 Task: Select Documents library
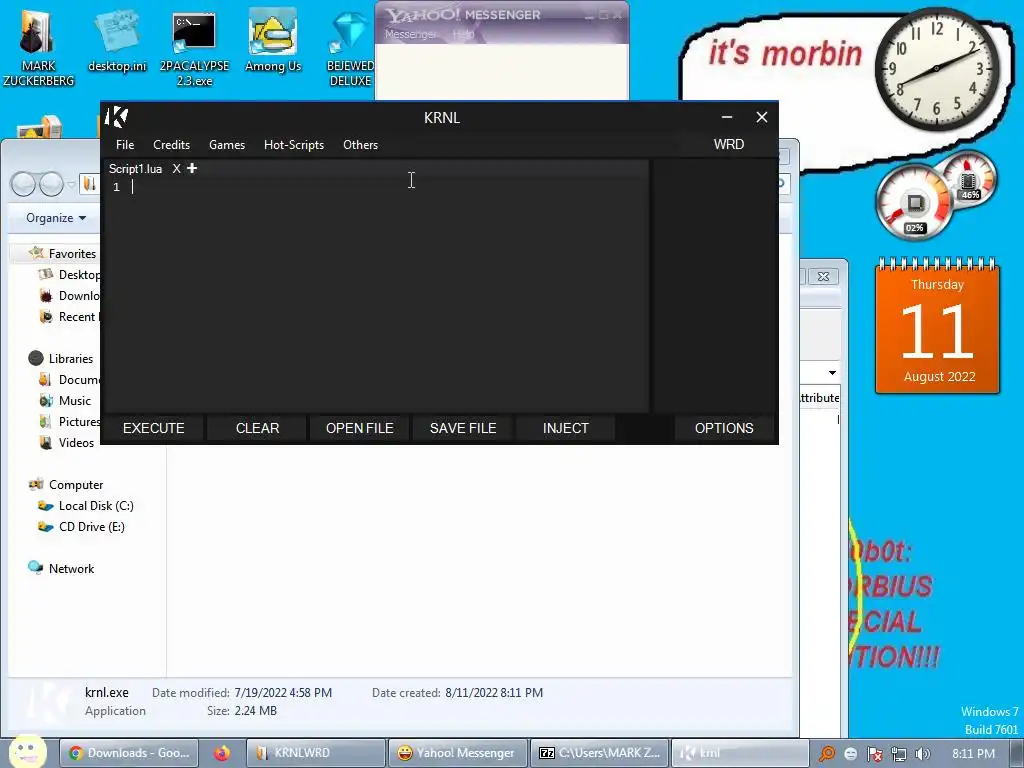[x=69, y=379]
